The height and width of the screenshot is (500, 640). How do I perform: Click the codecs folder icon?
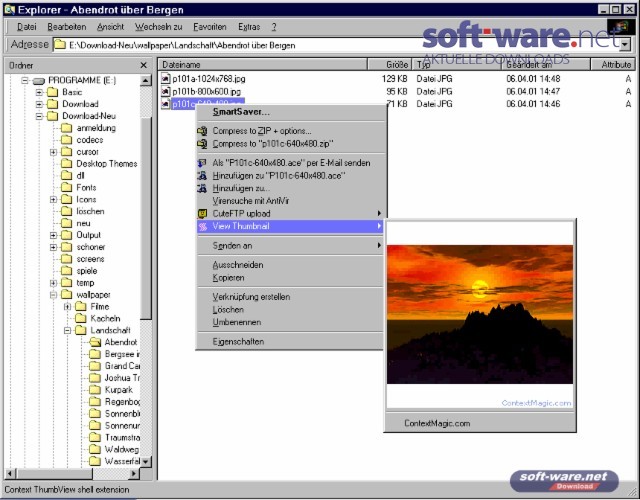tap(67, 140)
